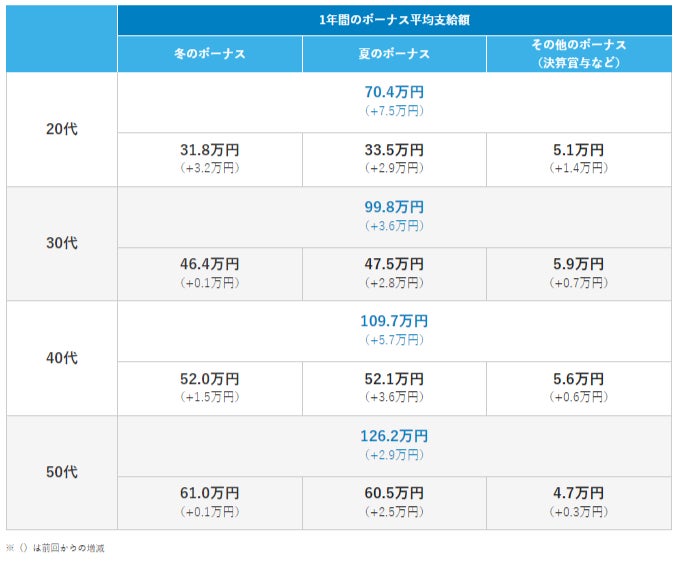
Task: Click the 60.5万円 summer bonus cell
Action: click(x=394, y=494)
